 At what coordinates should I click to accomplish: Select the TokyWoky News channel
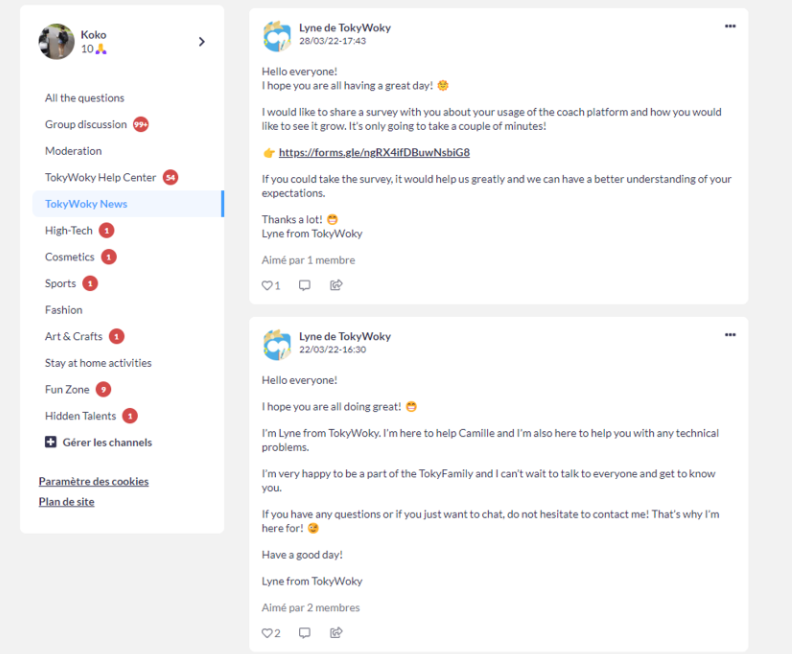[x=86, y=204]
